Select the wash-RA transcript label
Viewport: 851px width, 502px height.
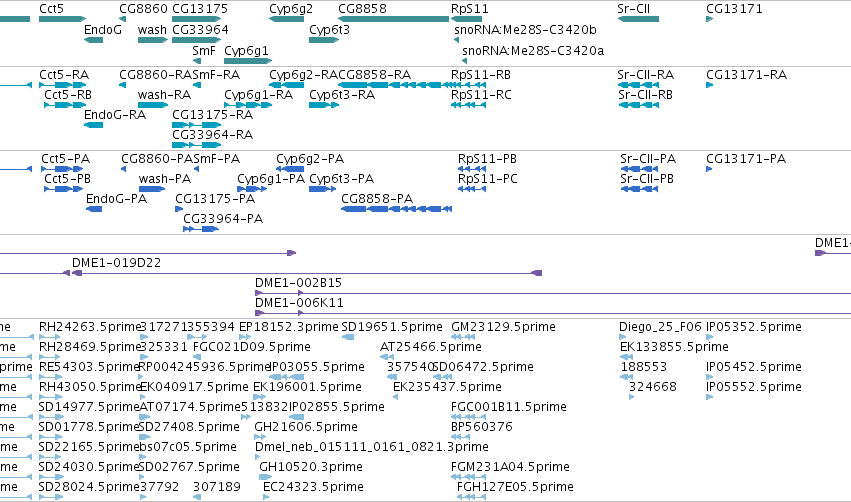click(164, 95)
